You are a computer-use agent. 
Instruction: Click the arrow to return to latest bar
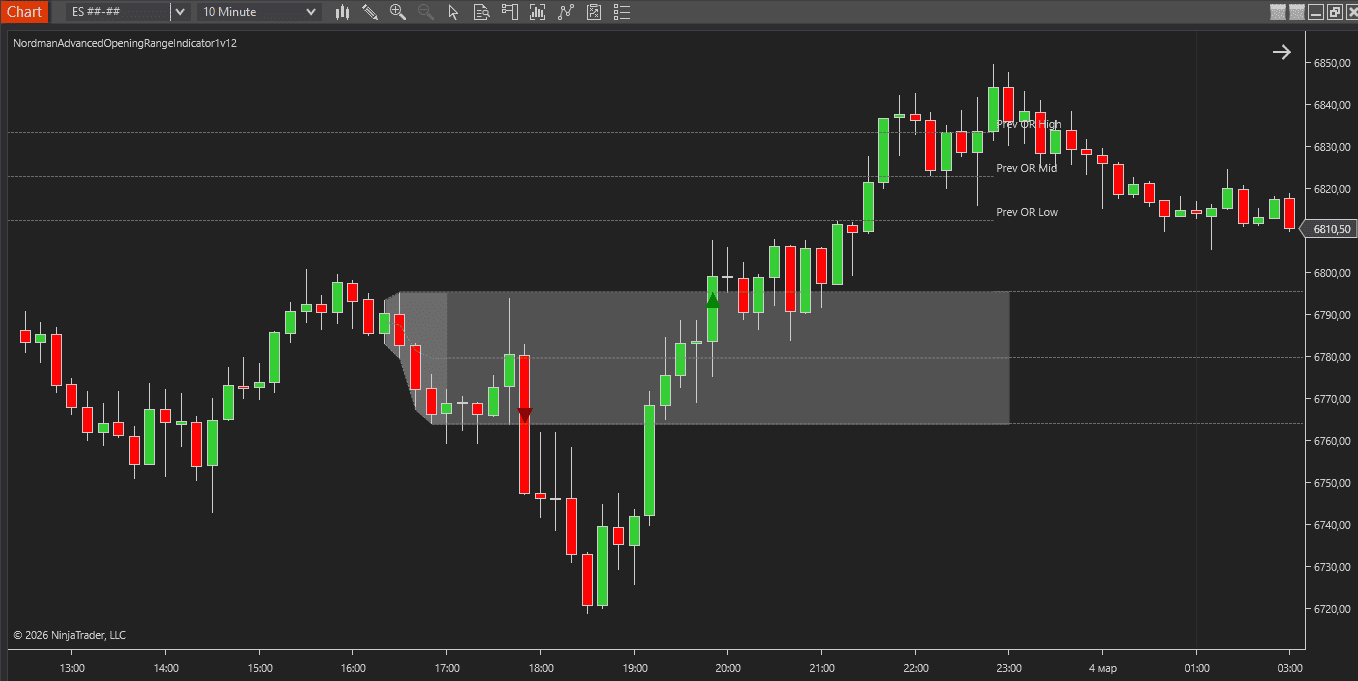tap(1281, 52)
